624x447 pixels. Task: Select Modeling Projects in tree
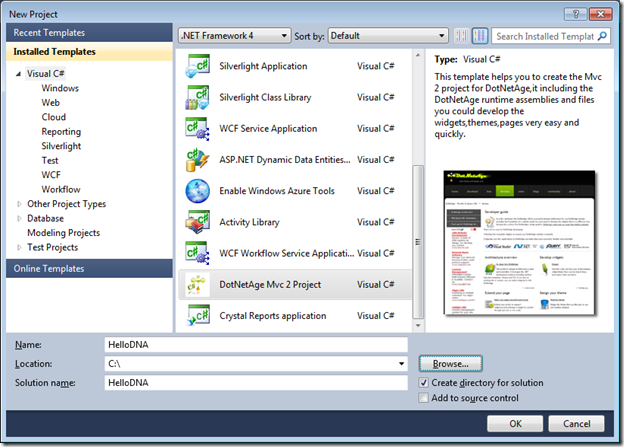click(64, 233)
